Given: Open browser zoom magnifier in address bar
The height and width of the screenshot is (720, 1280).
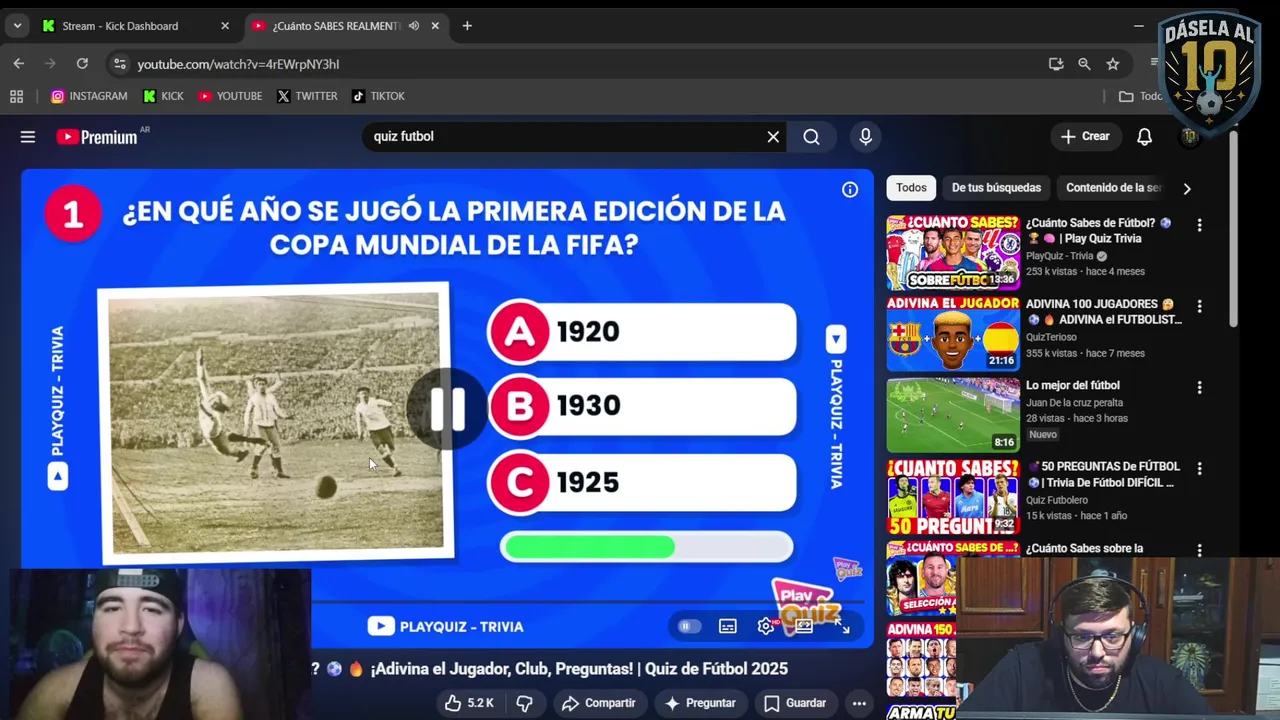Looking at the screenshot, I should coord(1084,64).
